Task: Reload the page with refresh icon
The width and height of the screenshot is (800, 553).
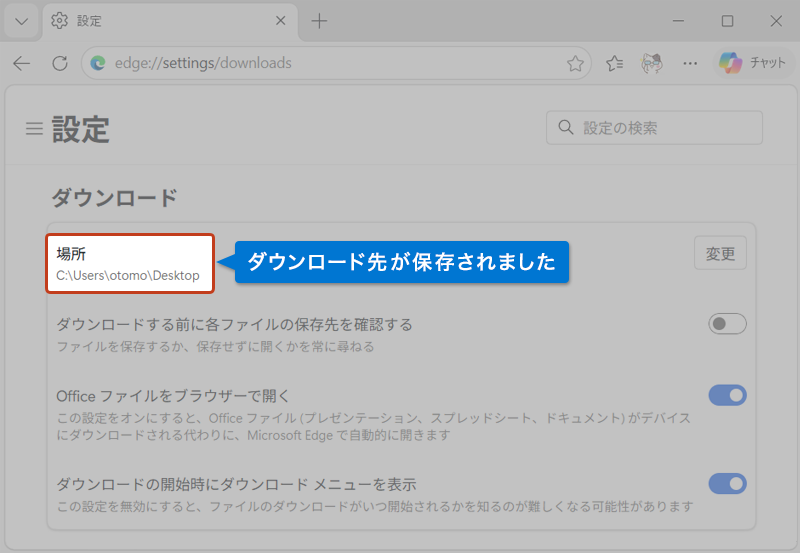Action: pos(60,63)
